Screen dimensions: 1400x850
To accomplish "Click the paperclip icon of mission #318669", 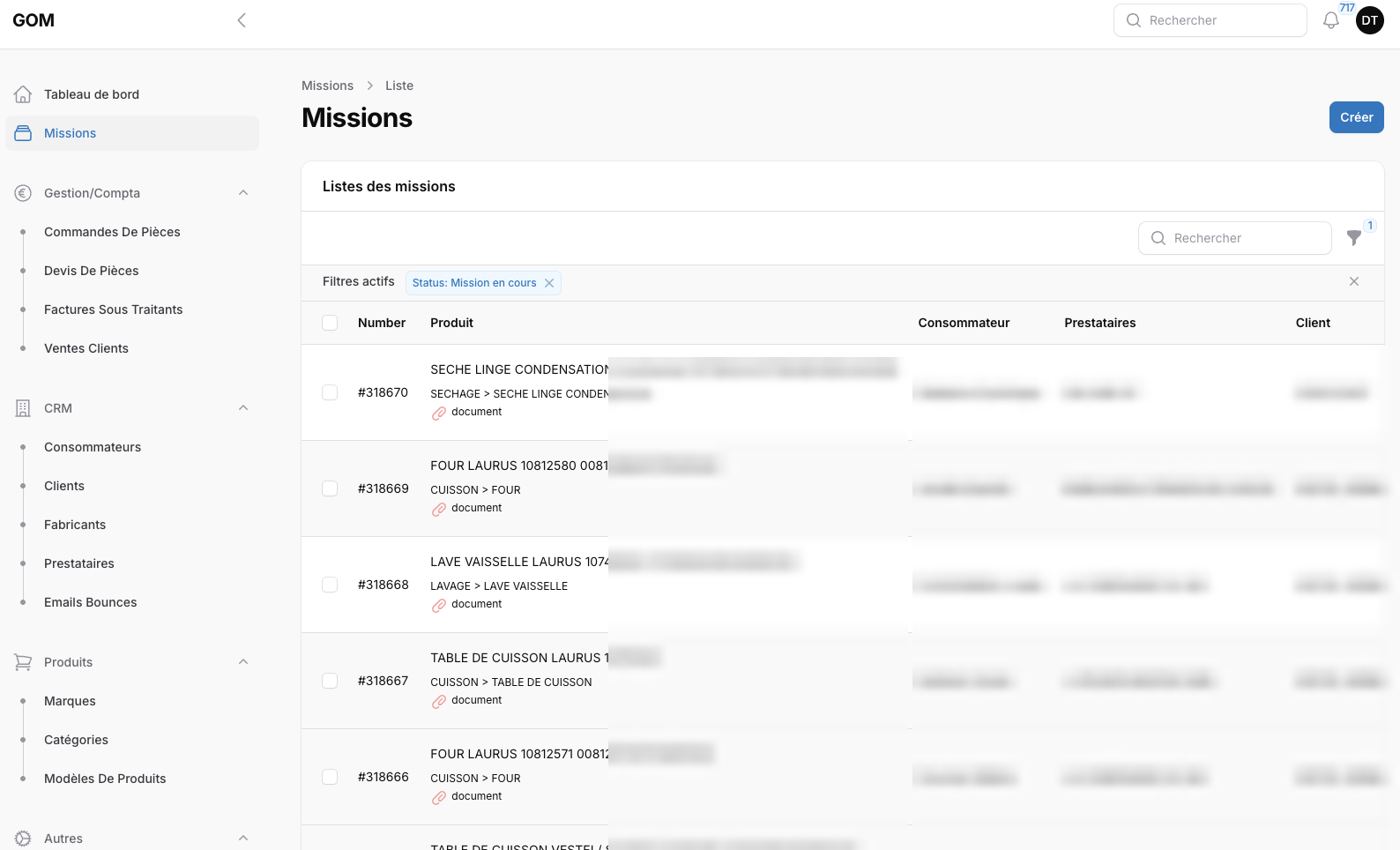I will (438, 509).
